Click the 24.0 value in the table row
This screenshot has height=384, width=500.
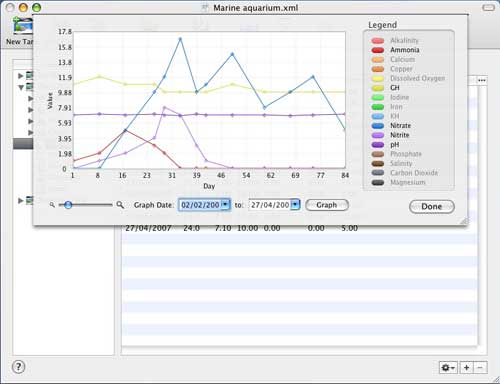click(x=192, y=228)
